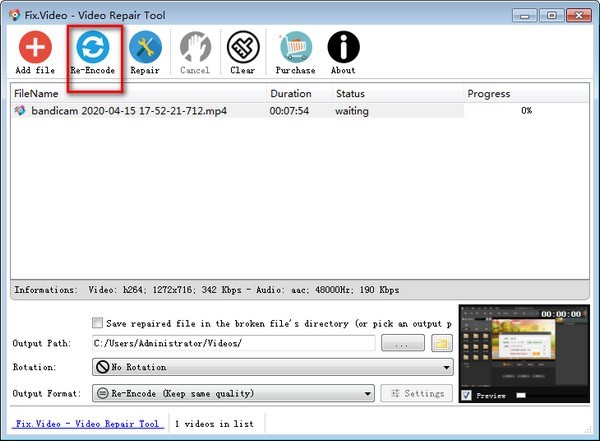600x441 pixels.
Task: Open Purchase shopping cart icon
Action: click(295, 52)
